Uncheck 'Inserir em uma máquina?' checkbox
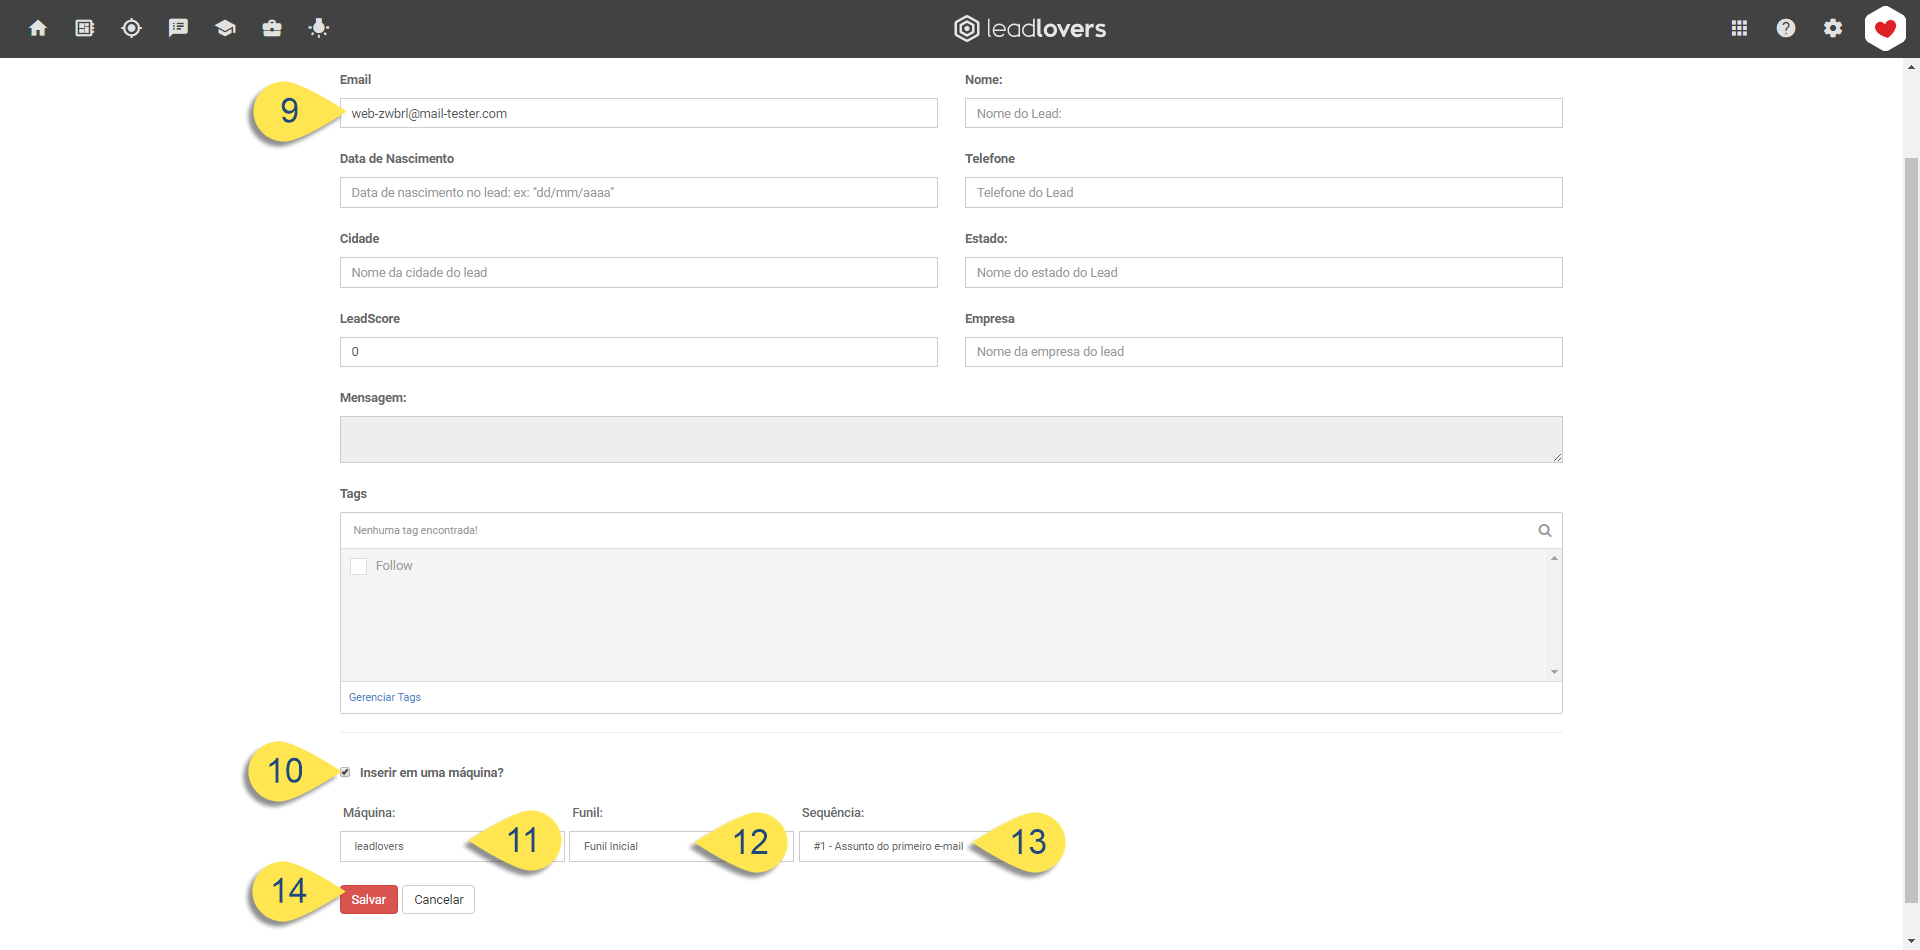This screenshot has width=1920, height=950. click(345, 772)
